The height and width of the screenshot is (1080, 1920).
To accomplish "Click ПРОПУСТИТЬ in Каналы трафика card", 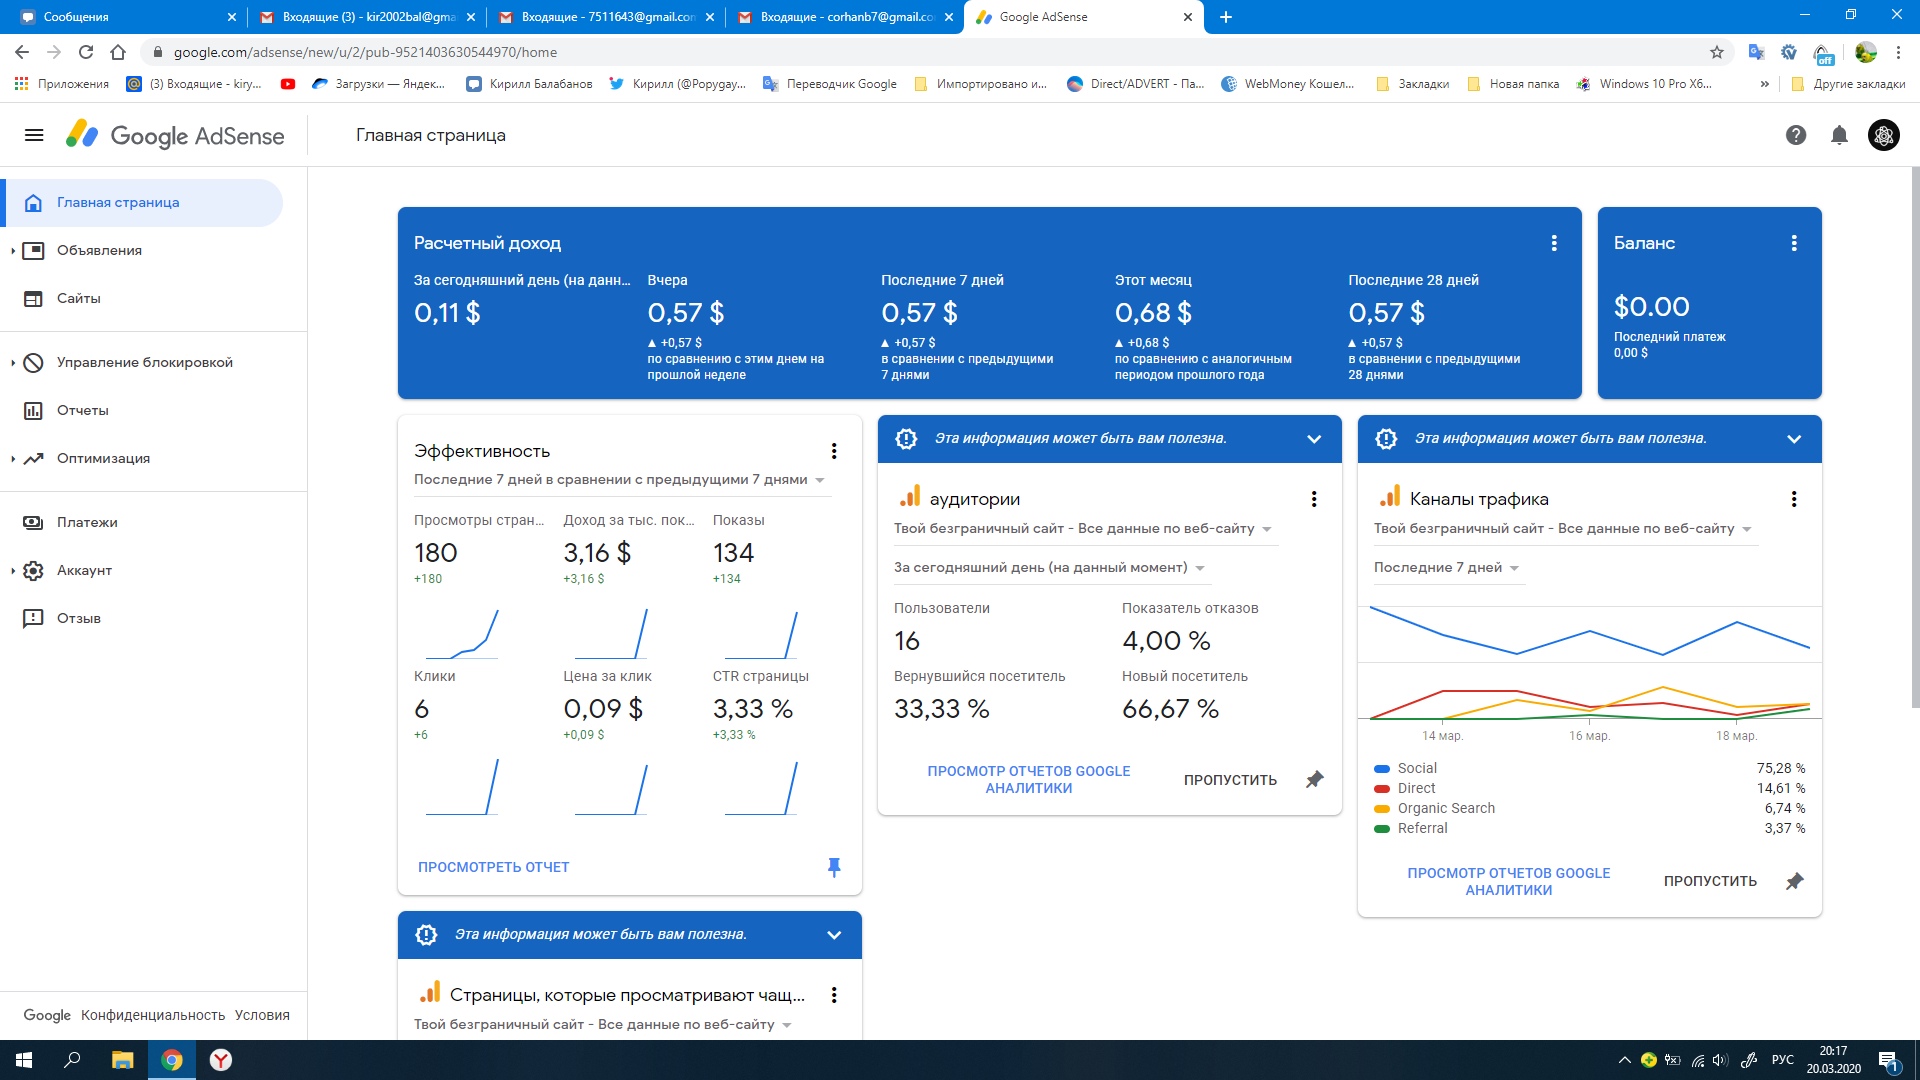I will pos(1710,882).
